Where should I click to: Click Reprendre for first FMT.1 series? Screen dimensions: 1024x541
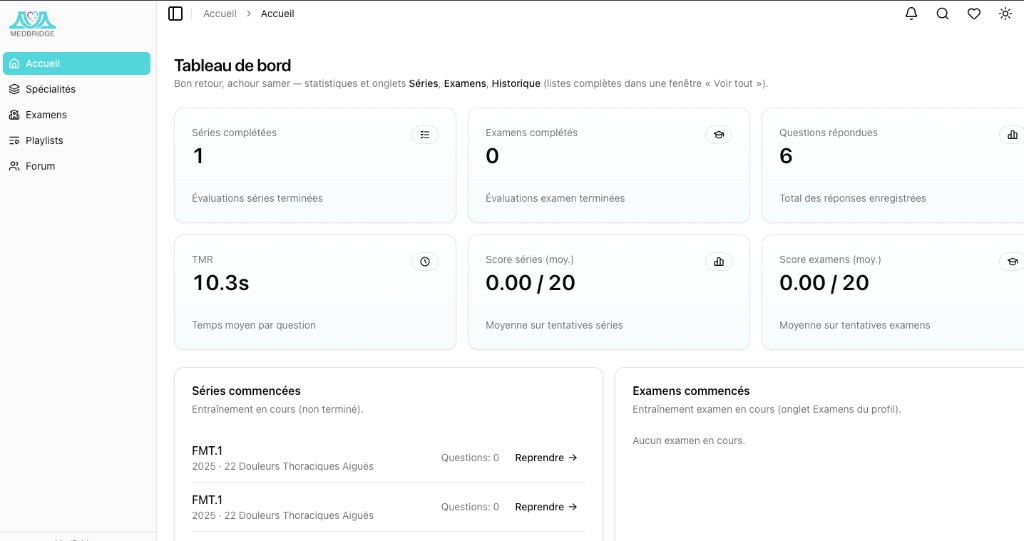[546, 457]
